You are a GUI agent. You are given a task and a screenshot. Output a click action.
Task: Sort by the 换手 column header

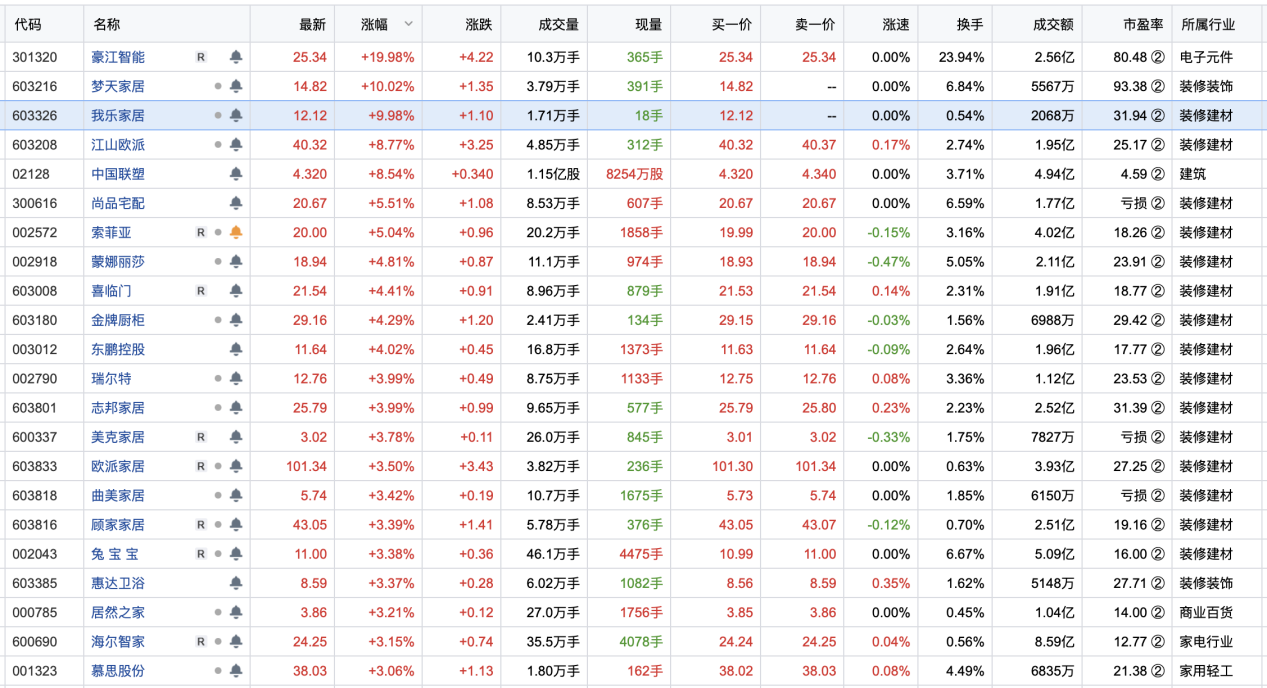coord(970,23)
